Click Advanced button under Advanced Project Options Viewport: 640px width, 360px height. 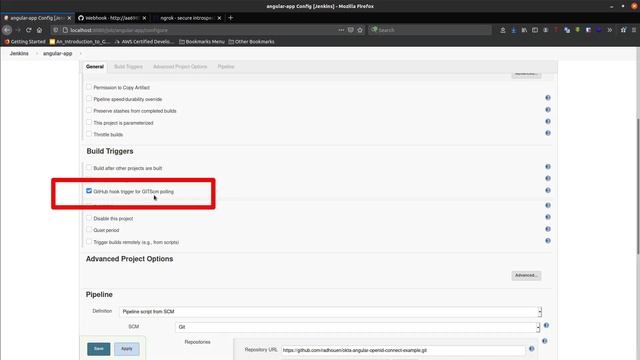tap(527, 276)
